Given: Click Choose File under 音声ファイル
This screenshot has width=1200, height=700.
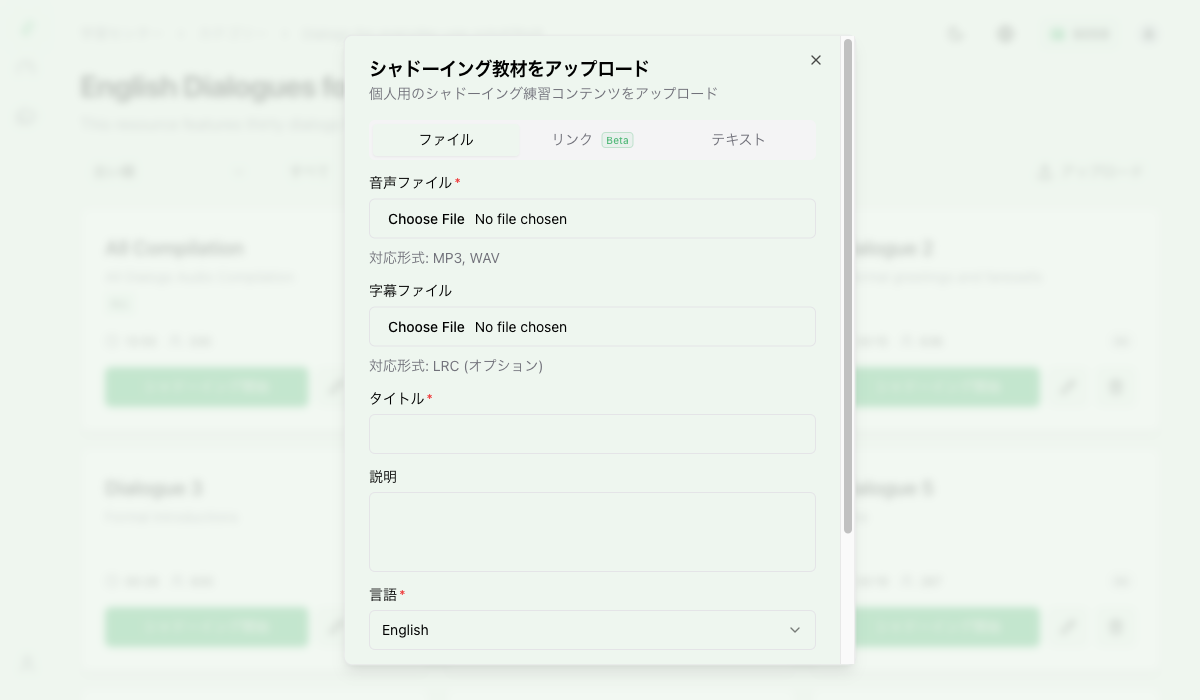Looking at the screenshot, I should (x=426, y=218).
